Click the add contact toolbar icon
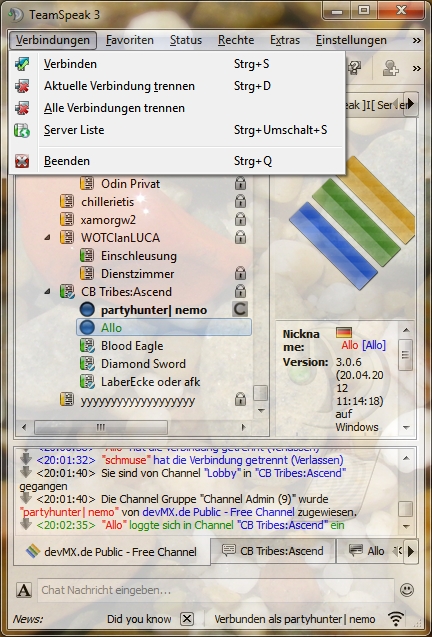Screen dimensions: 432x637 [390, 68]
